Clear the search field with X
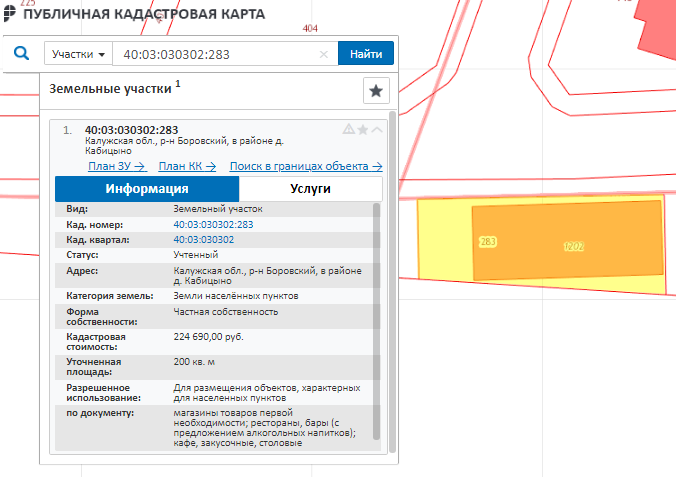Viewport: 676px width, 477px height. [324, 54]
